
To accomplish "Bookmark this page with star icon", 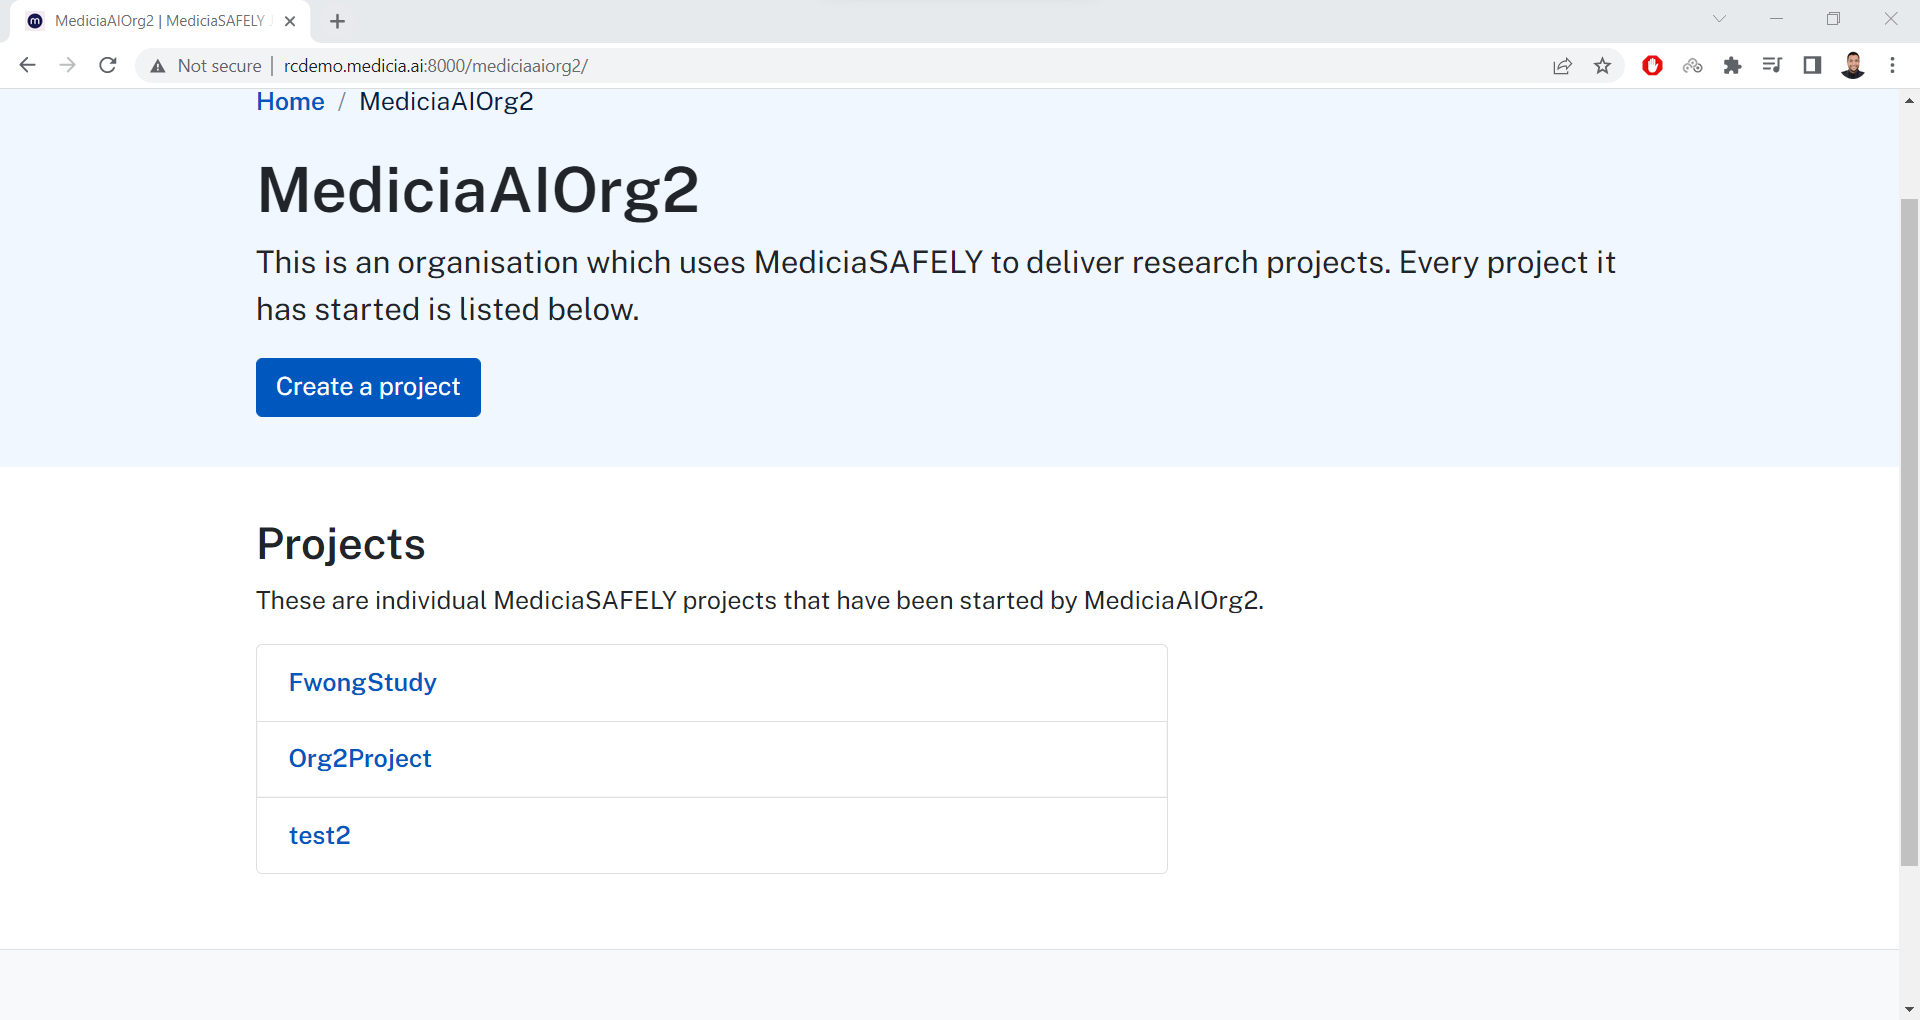I will click(1603, 66).
